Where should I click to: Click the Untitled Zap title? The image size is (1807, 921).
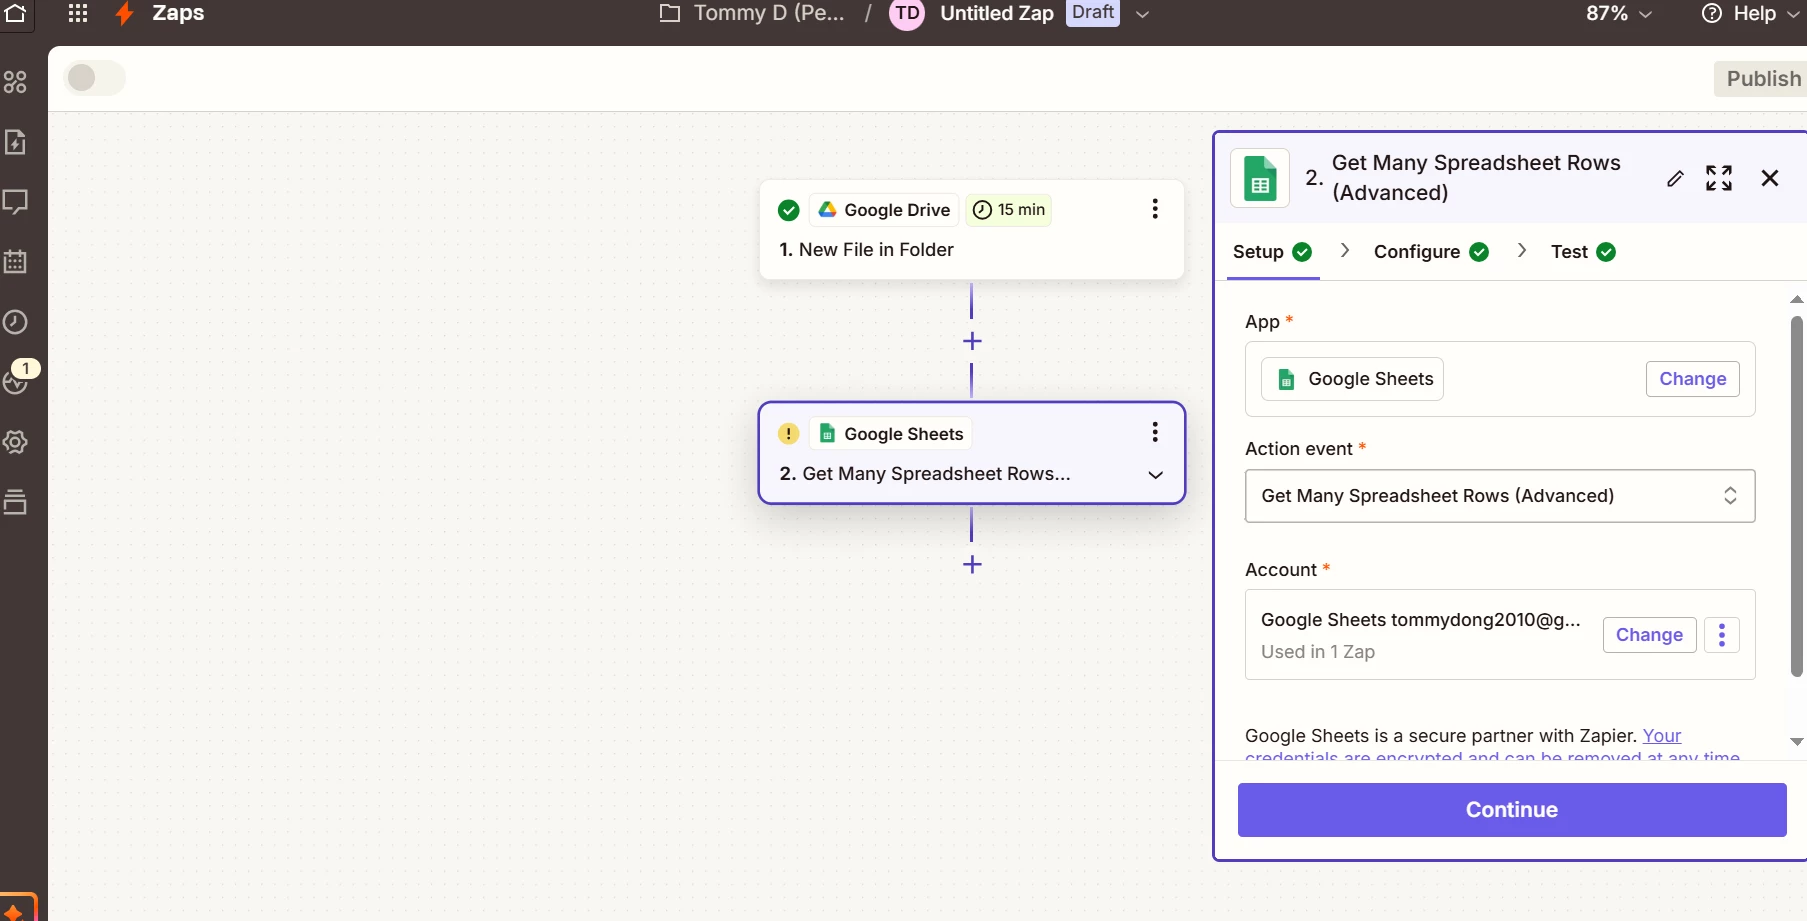997,13
